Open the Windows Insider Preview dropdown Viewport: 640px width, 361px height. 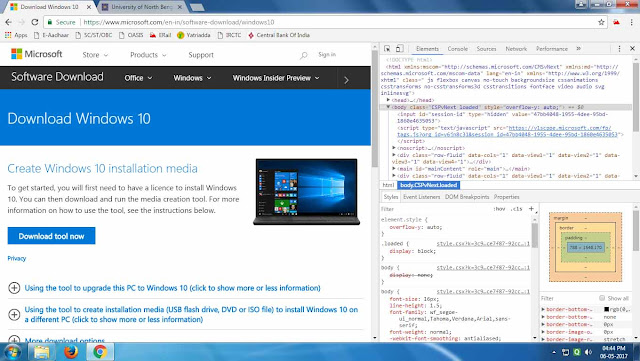[276, 78]
